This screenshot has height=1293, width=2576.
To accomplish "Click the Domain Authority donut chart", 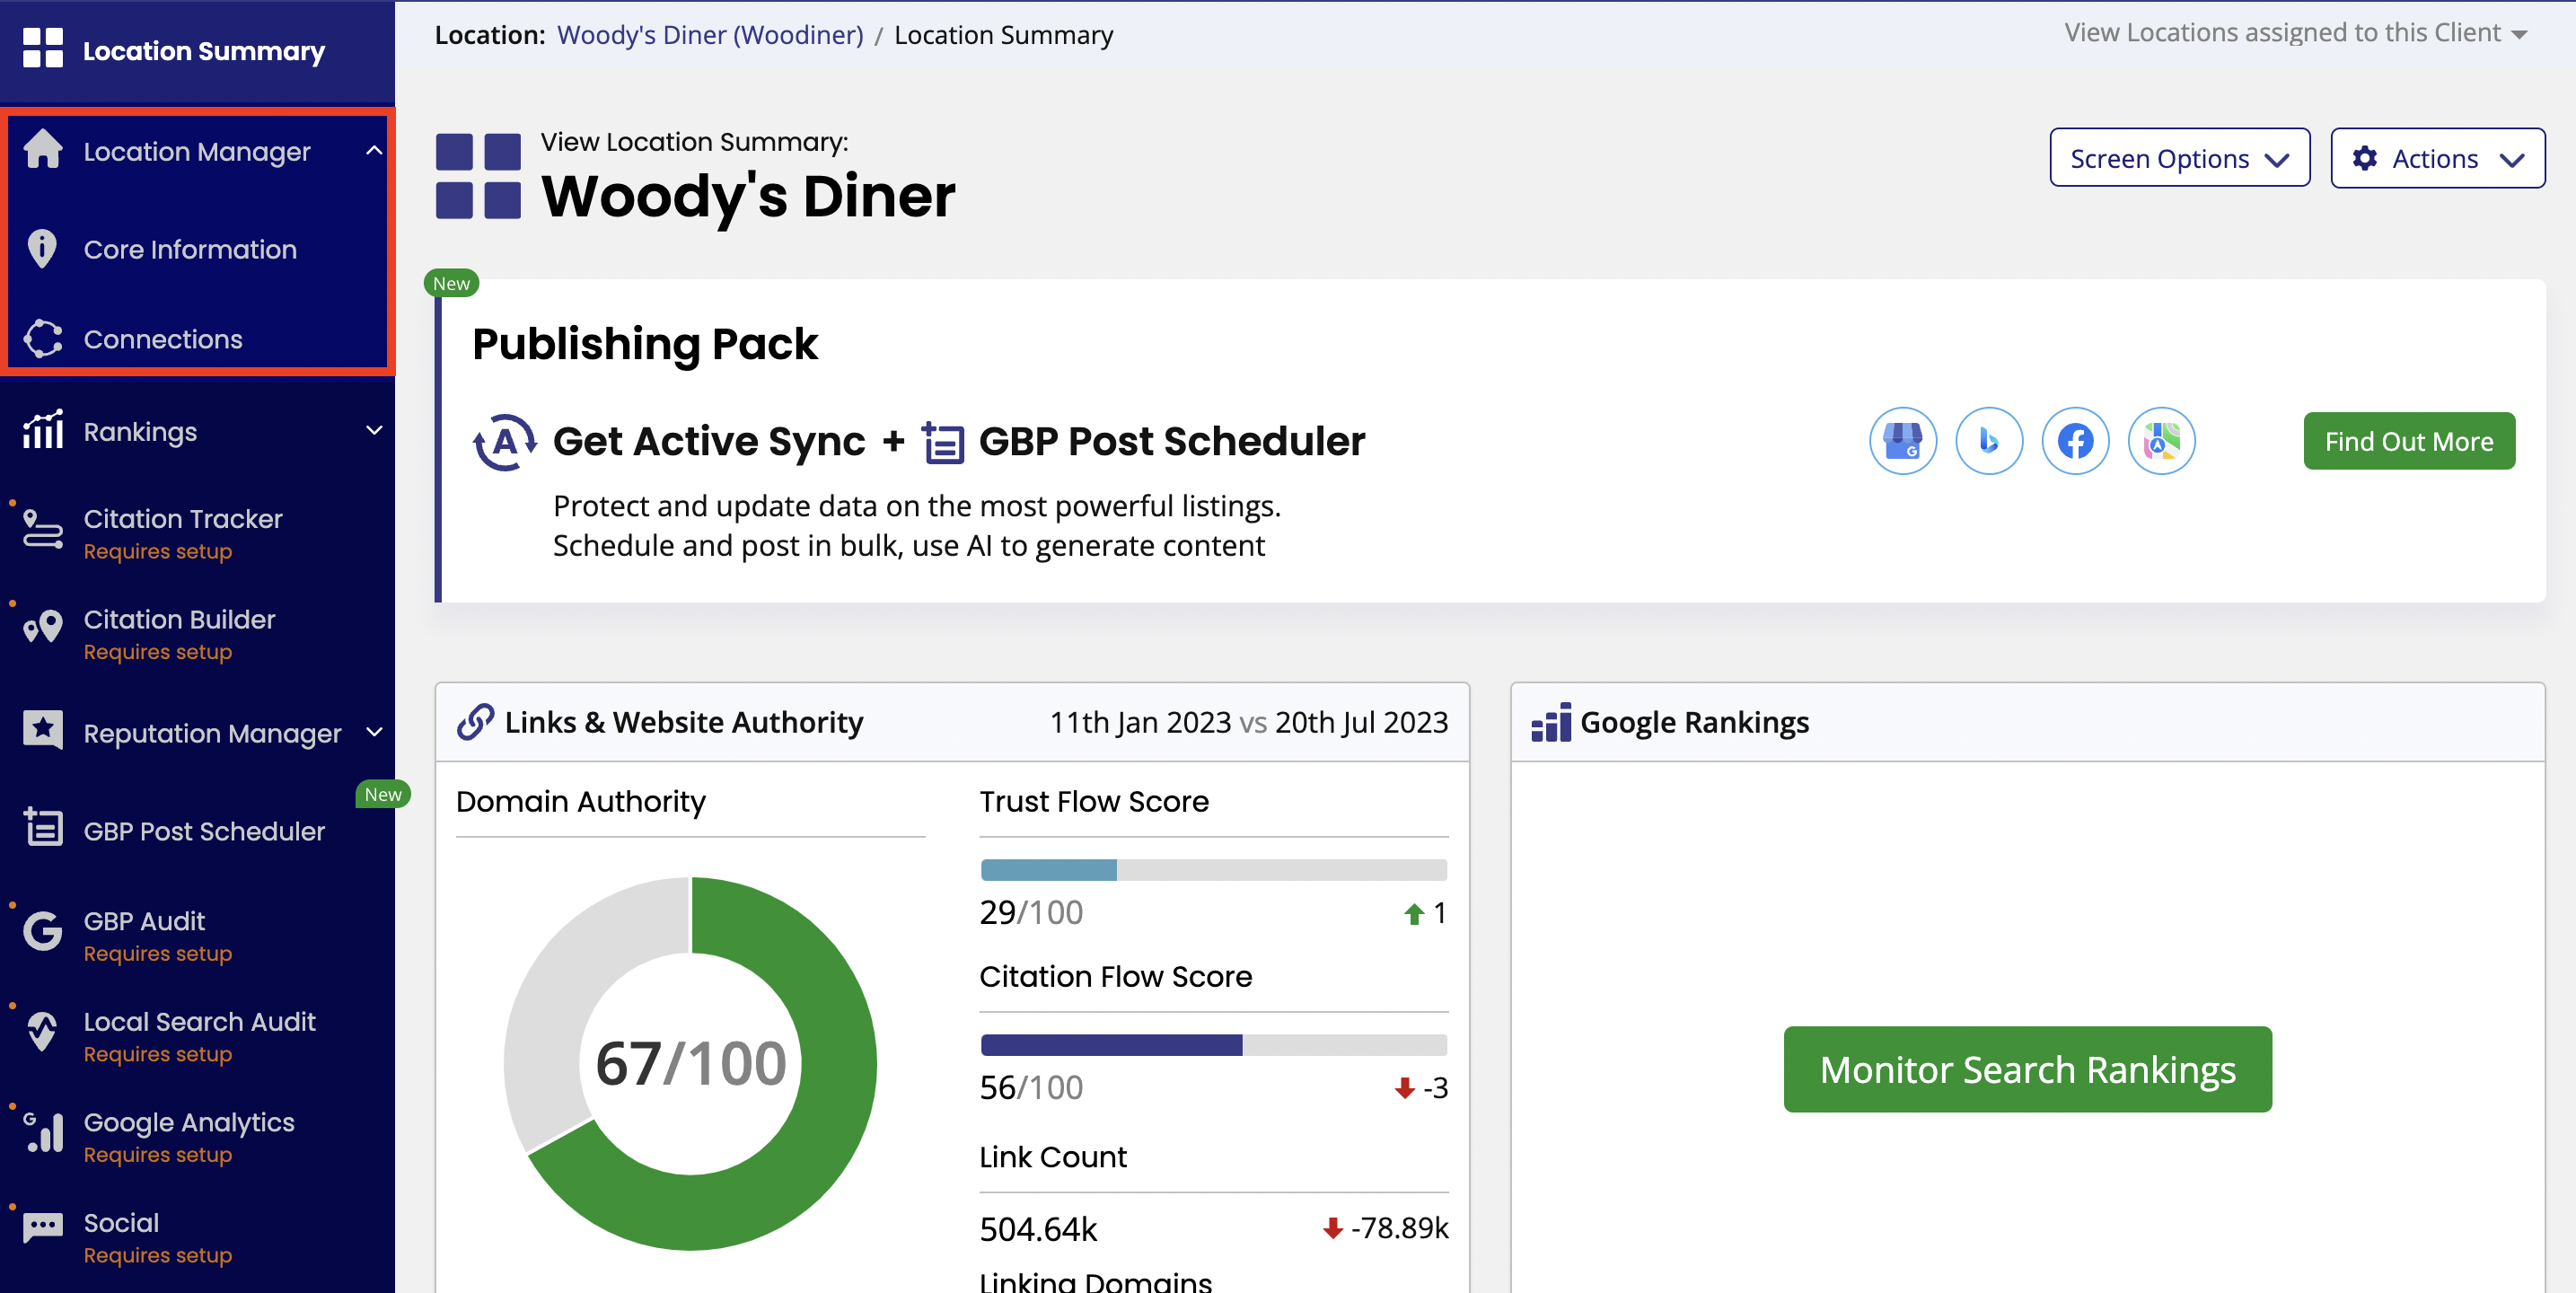I will click(690, 1063).
